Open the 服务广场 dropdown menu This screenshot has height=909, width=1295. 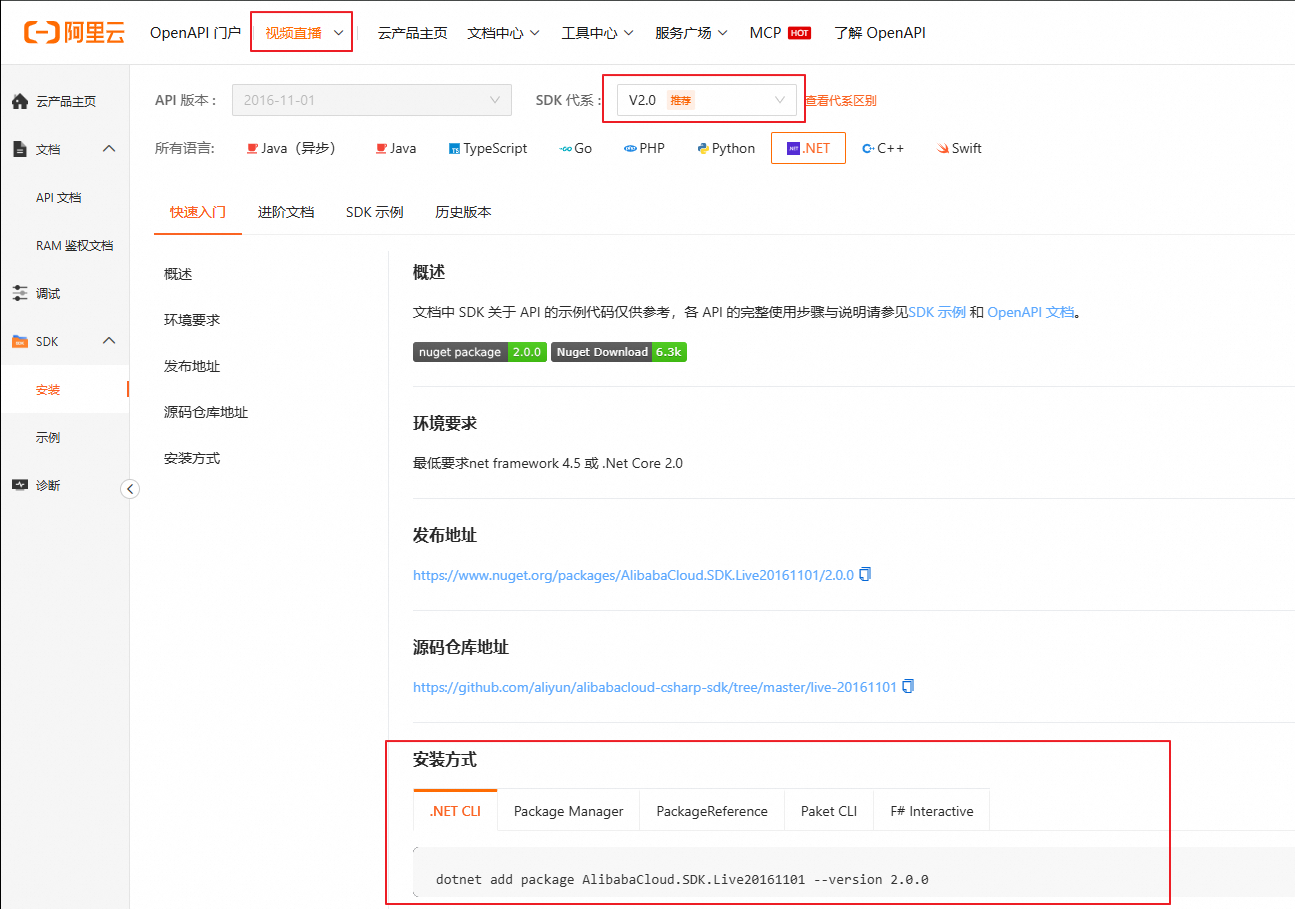tap(691, 33)
